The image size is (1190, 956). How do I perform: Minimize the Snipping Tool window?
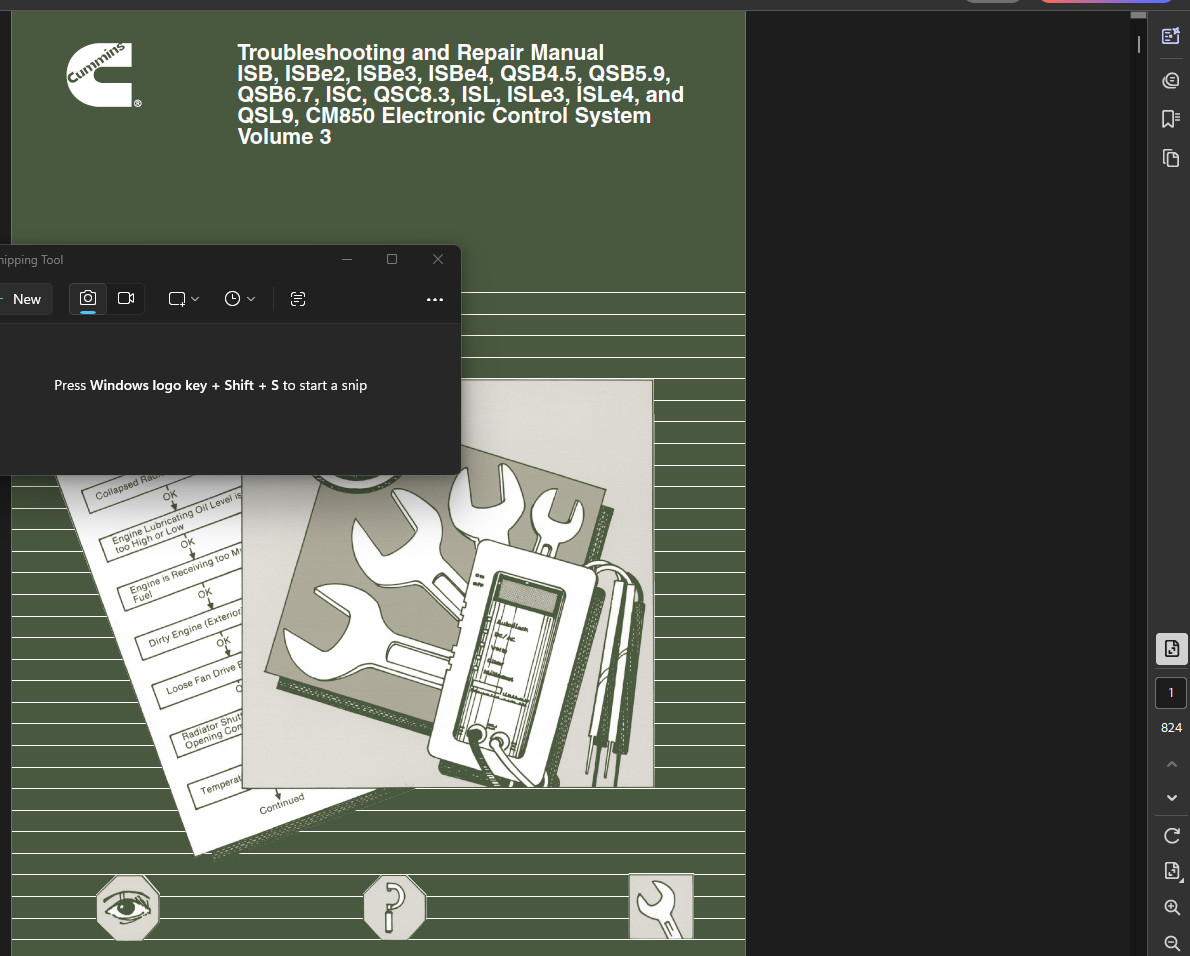click(x=347, y=259)
